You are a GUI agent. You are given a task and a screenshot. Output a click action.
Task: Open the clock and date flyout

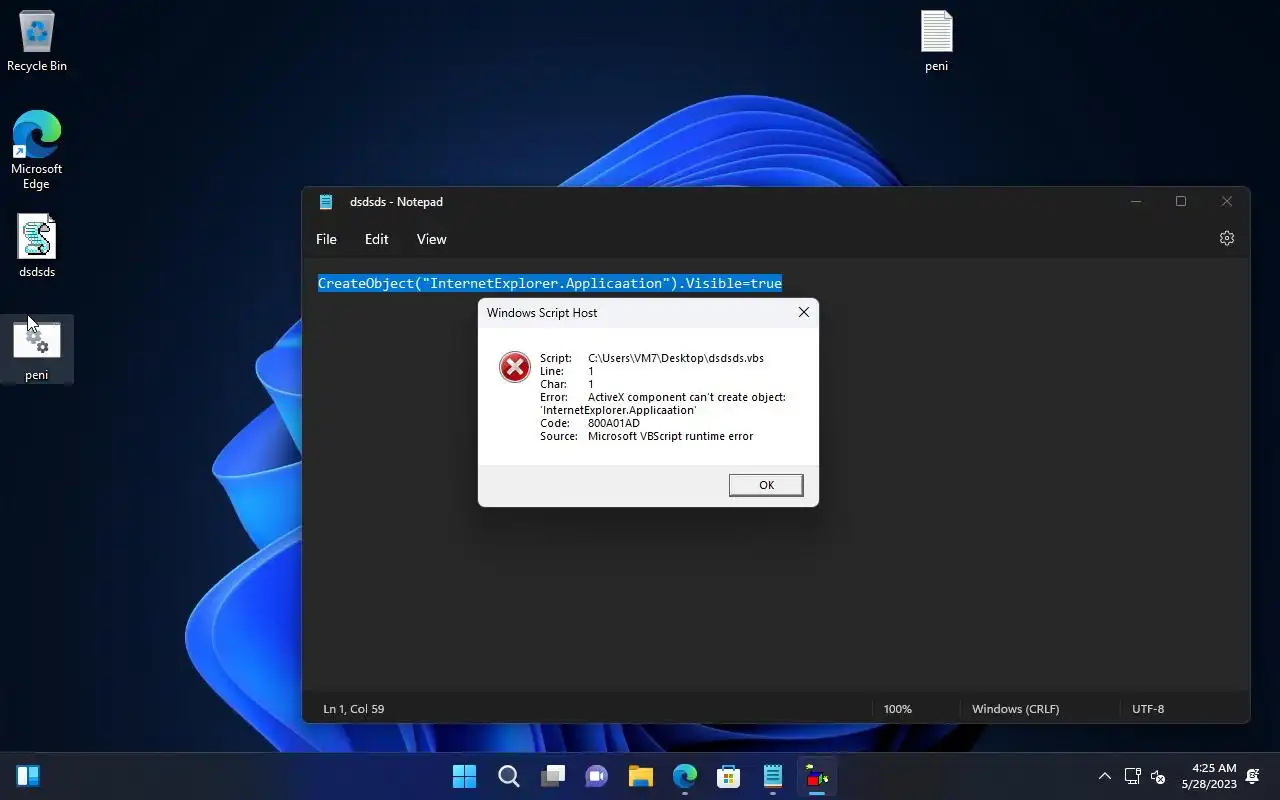1208,776
